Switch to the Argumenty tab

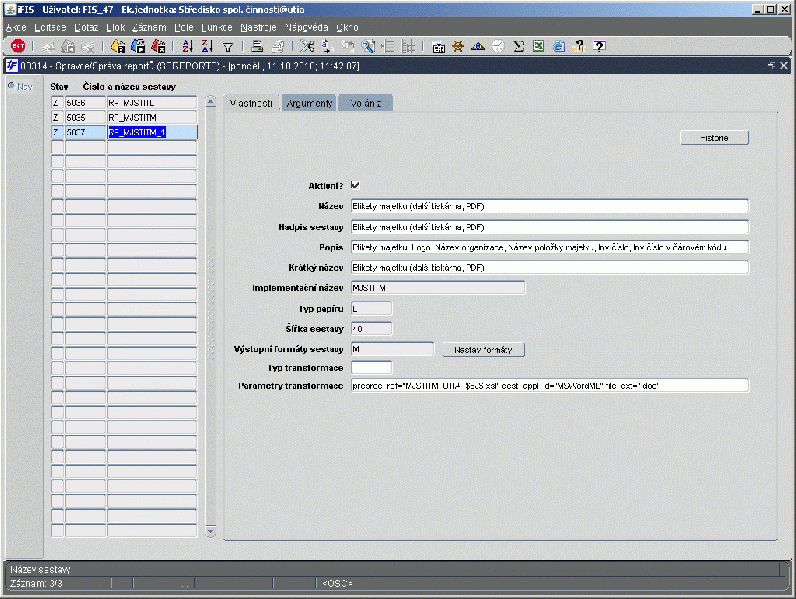click(x=309, y=103)
